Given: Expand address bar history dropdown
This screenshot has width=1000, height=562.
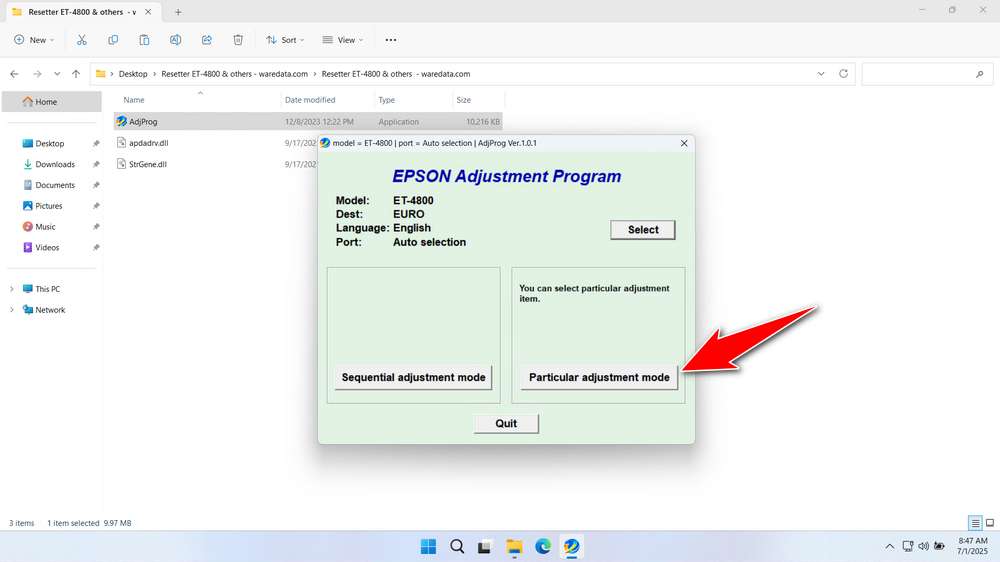Looking at the screenshot, I should coord(821,74).
